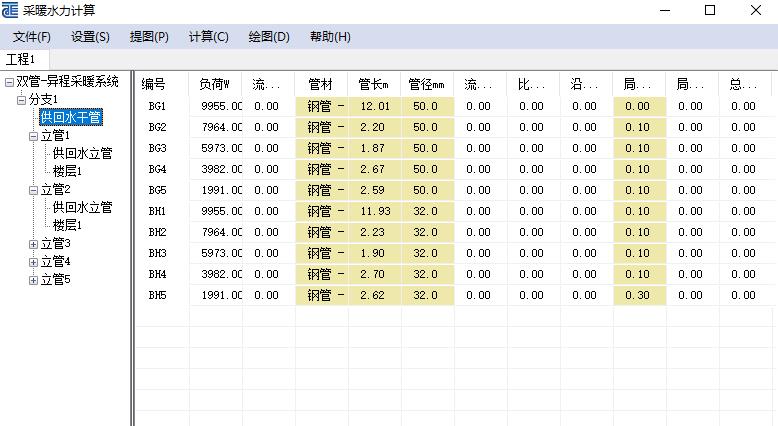Open the 设置(S) menu
Viewport: 778px width, 426px height.
[90, 37]
